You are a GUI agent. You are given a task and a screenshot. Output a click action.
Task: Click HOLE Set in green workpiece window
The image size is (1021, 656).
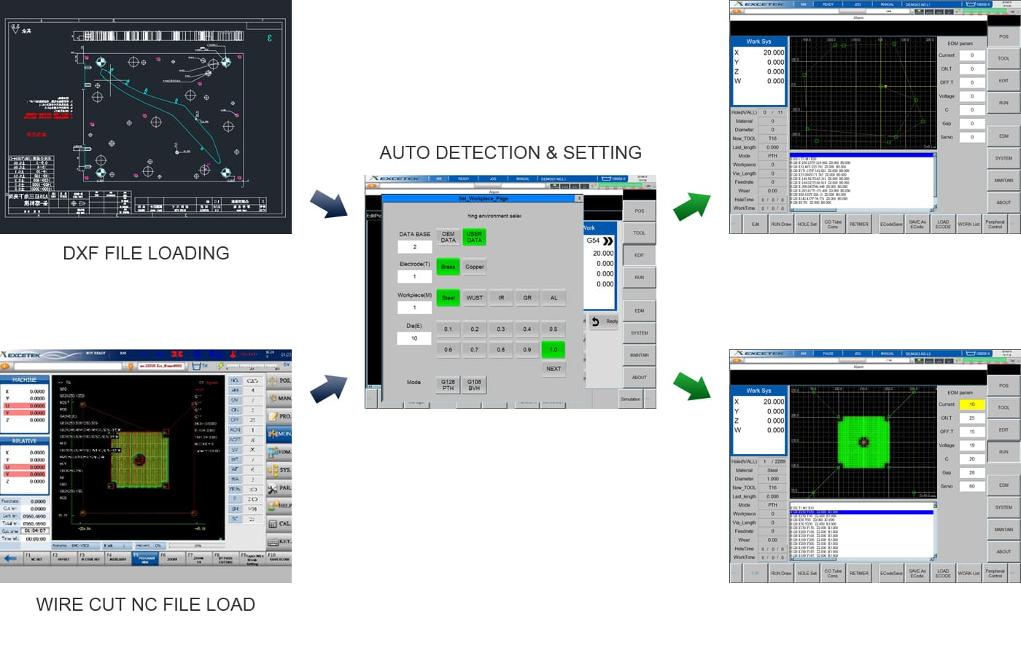click(x=807, y=573)
